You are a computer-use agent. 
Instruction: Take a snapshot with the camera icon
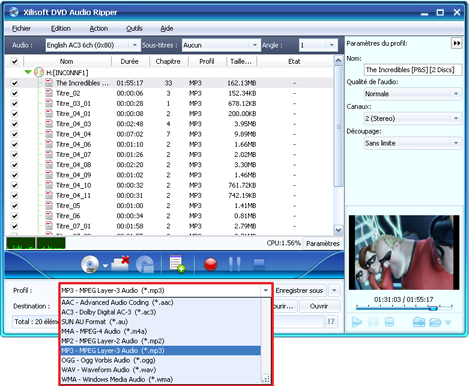(x=419, y=322)
